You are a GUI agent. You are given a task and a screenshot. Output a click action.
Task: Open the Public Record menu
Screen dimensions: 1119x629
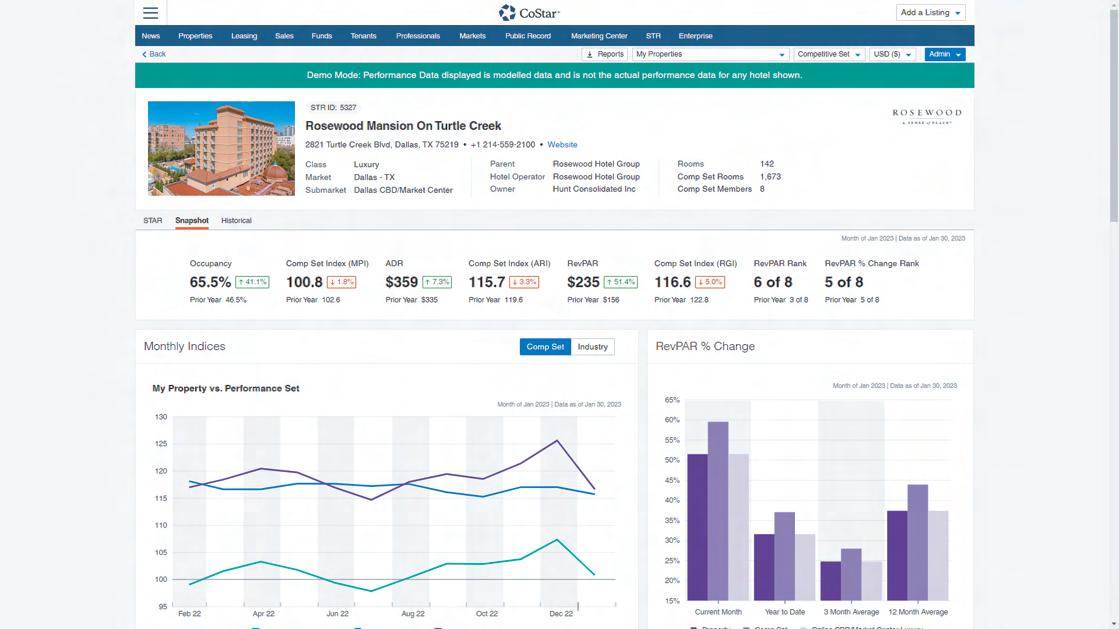527,36
